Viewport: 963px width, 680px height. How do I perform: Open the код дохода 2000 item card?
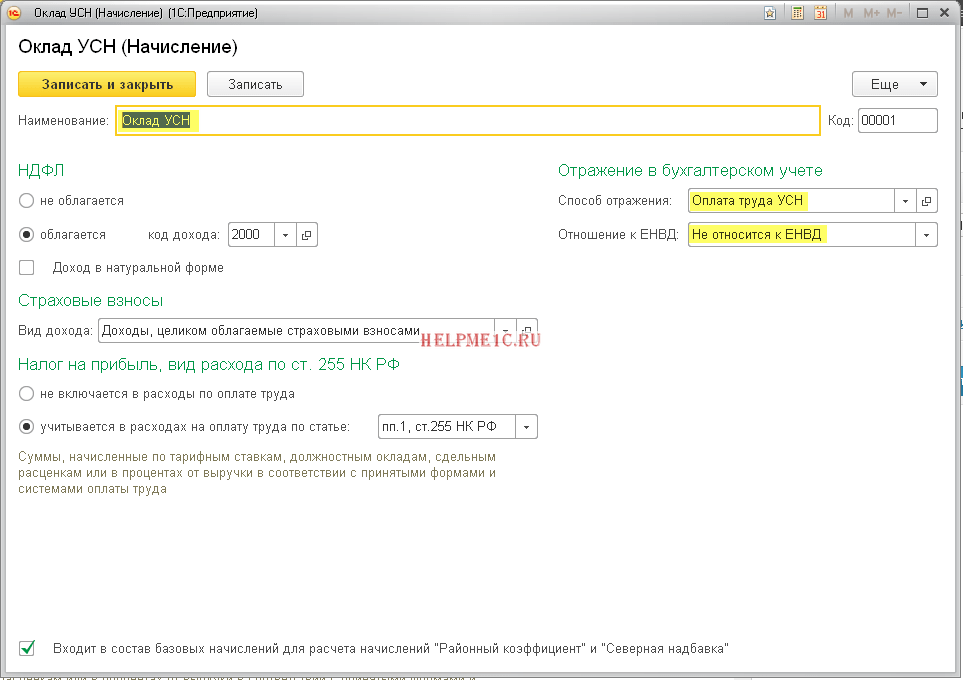[307, 235]
